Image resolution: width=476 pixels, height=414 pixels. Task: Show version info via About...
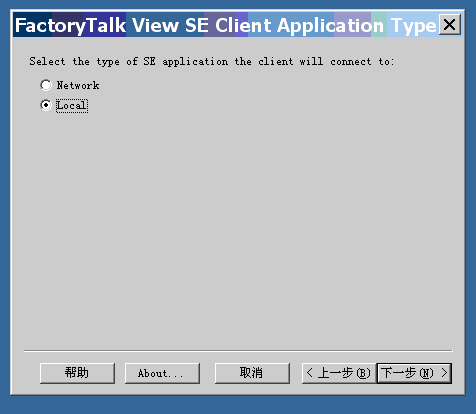coord(162,373)
